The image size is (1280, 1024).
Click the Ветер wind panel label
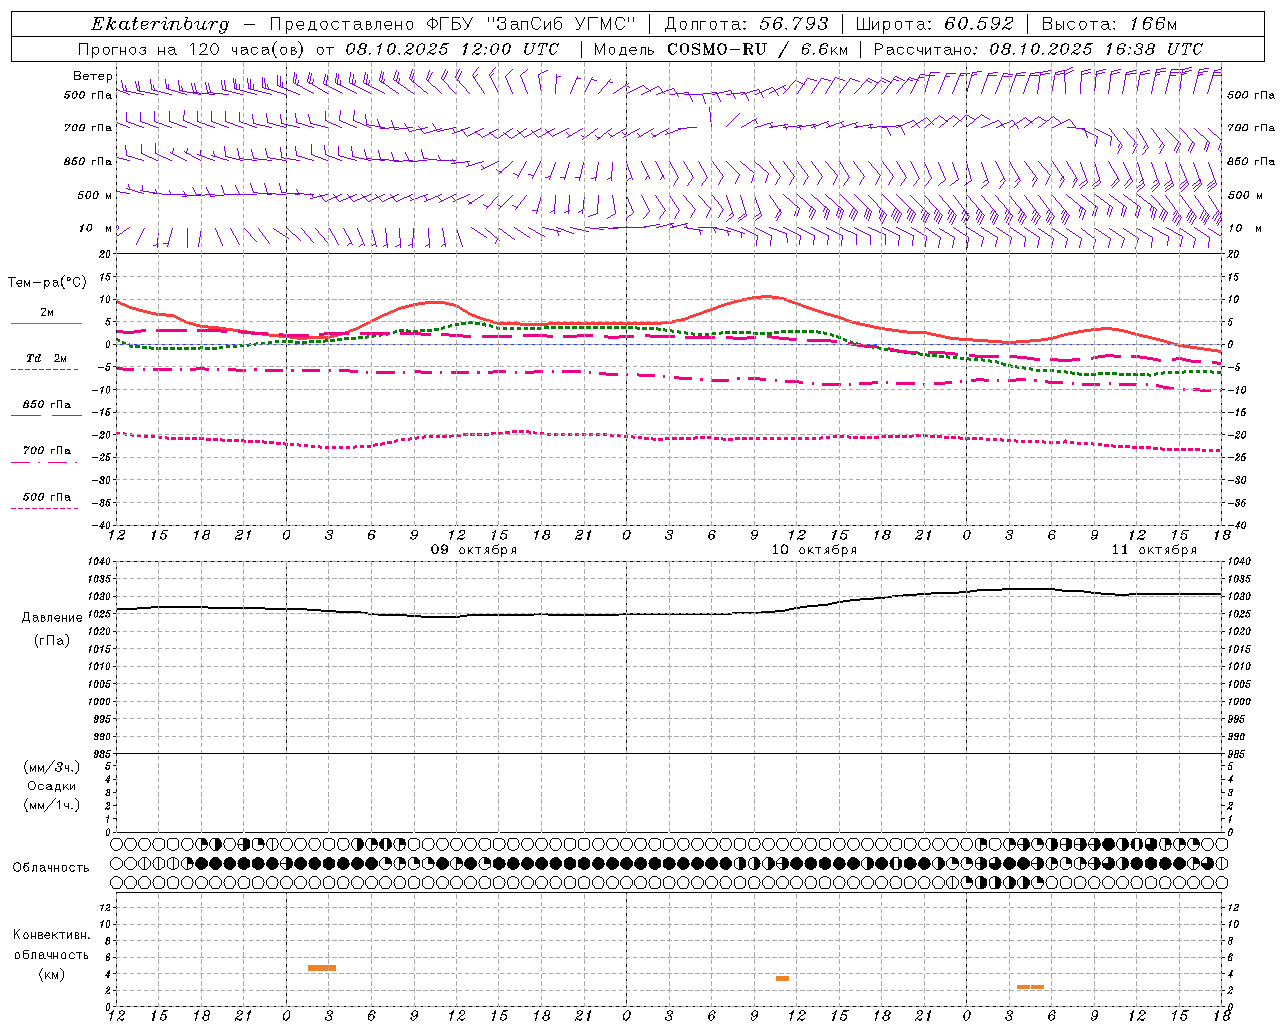tap(92, 76)
